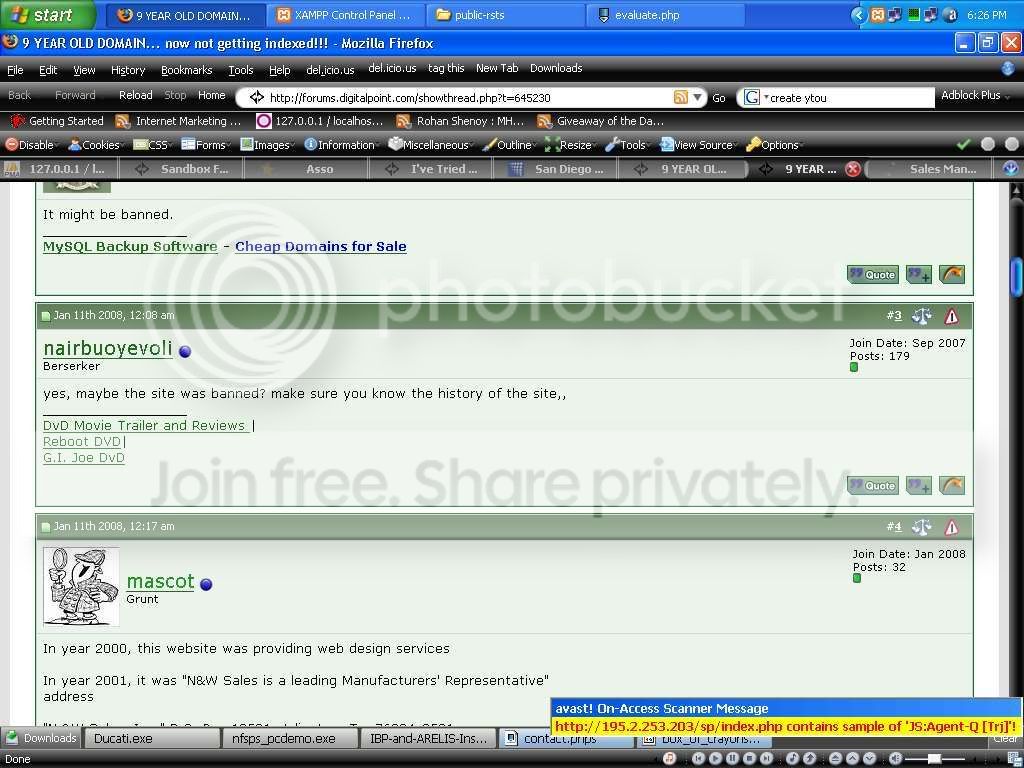This screenshot has height=768, width=1024.
Task: Click the eject button in status bar player
Action: (x=835, y=758)
